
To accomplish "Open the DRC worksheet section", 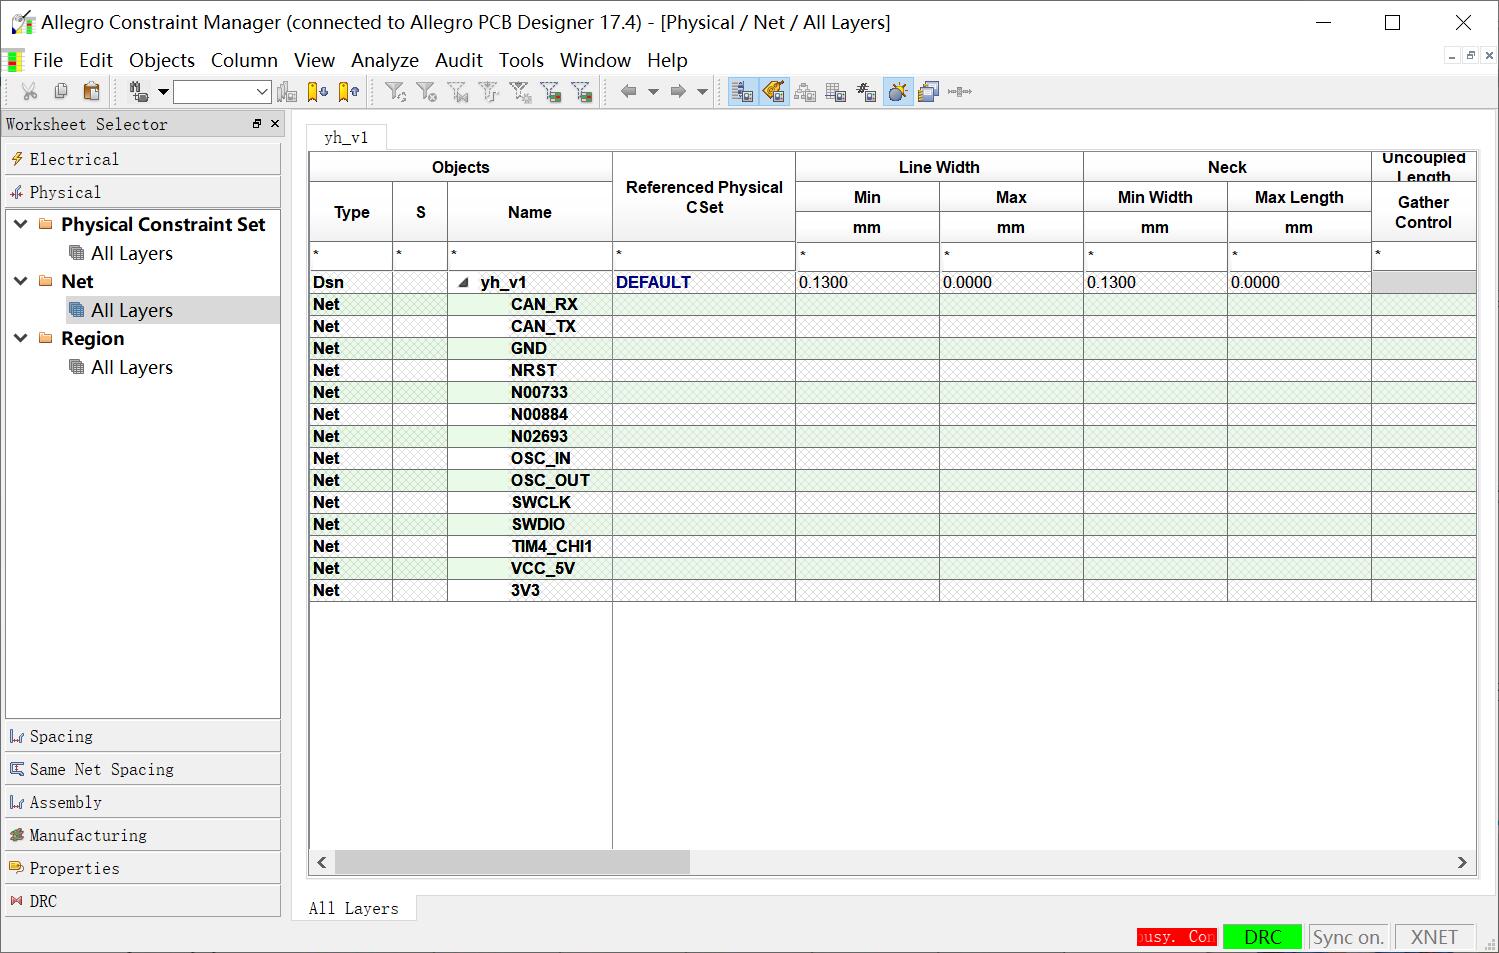I will pyautogui.click(x=143, y=901).
